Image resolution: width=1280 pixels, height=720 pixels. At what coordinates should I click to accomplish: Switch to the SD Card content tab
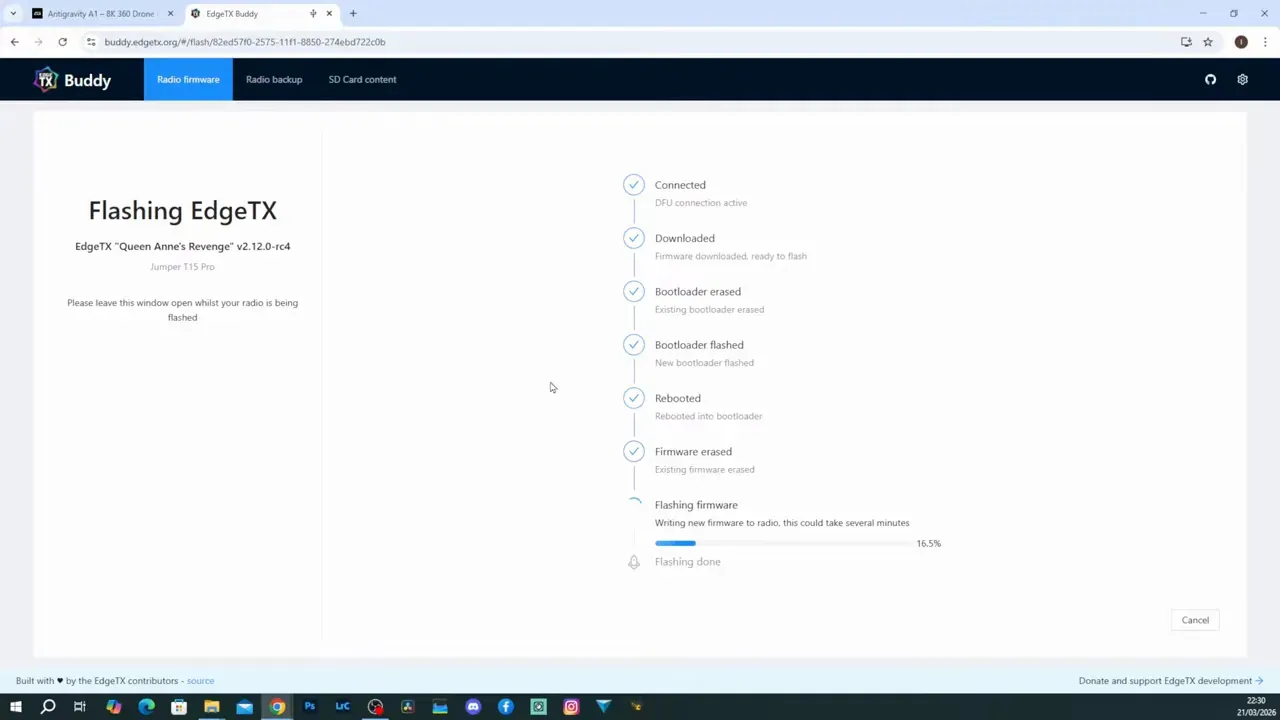point(362,79)
